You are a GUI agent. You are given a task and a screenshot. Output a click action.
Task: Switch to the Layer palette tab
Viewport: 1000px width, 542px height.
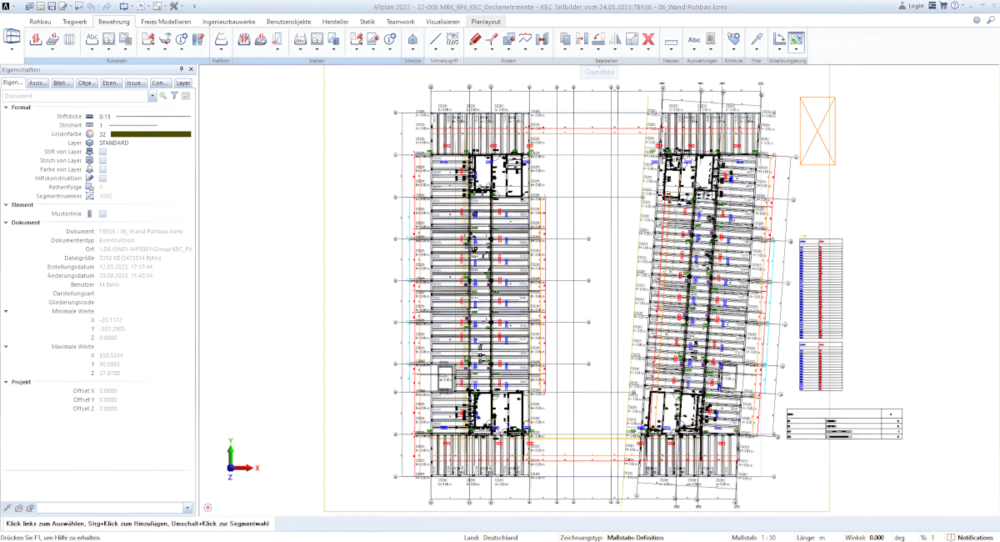(183, 82)
